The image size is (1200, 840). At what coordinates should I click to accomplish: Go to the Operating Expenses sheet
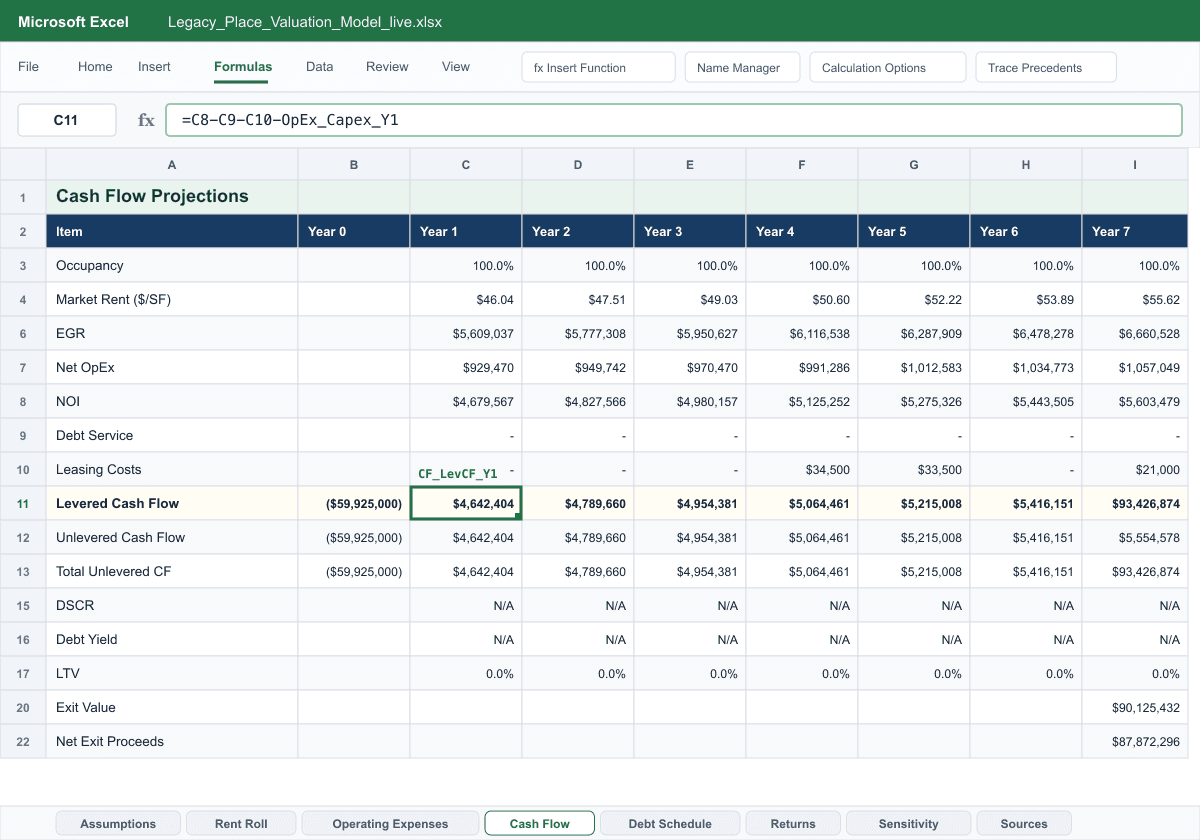point(390,823)
